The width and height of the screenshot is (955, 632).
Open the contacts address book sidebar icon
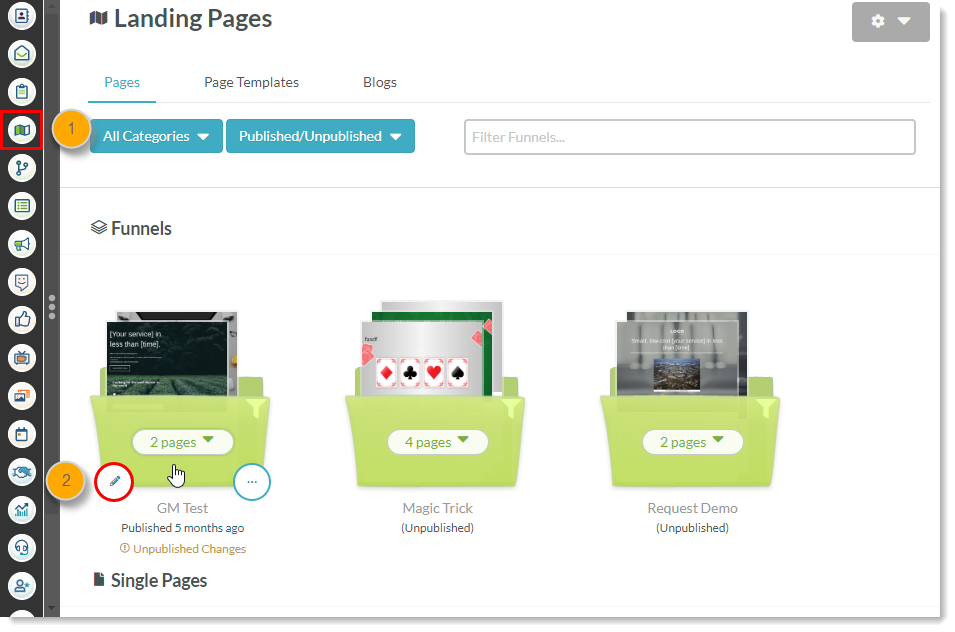pyautogui.click(x=22, y=15)
